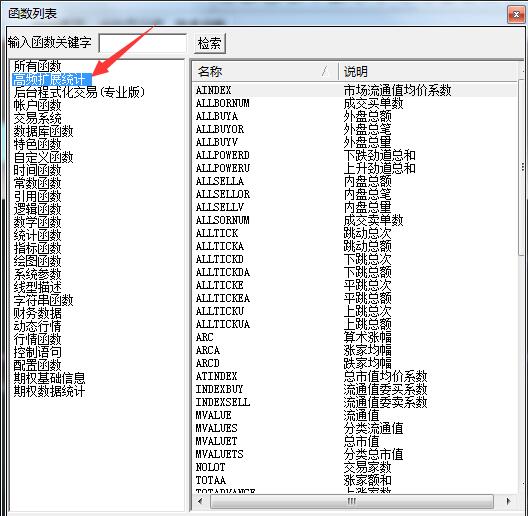Image resolution: width=528 pixels, height=516 pixels.
Task: Select the ARCA function row
Action: (x=355, y=350)
